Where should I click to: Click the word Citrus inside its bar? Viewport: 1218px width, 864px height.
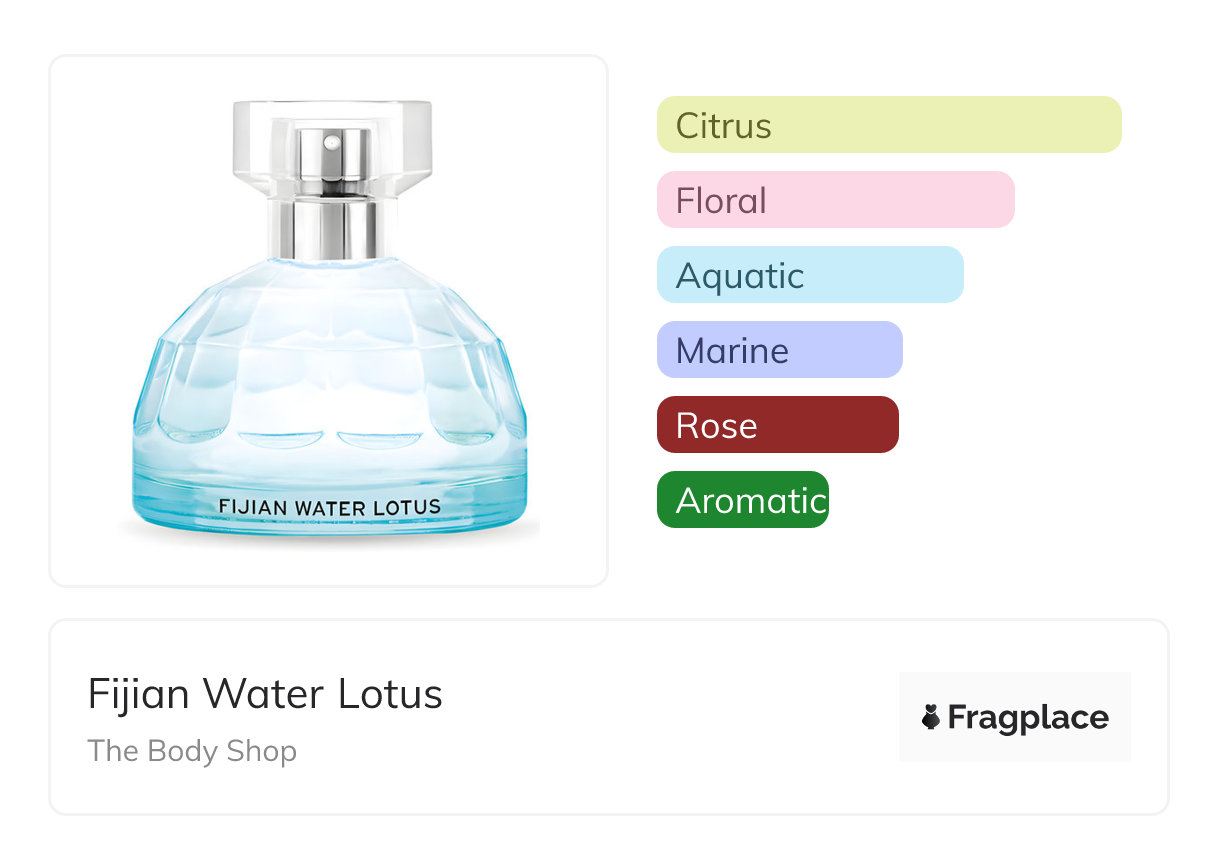[723, 126]
